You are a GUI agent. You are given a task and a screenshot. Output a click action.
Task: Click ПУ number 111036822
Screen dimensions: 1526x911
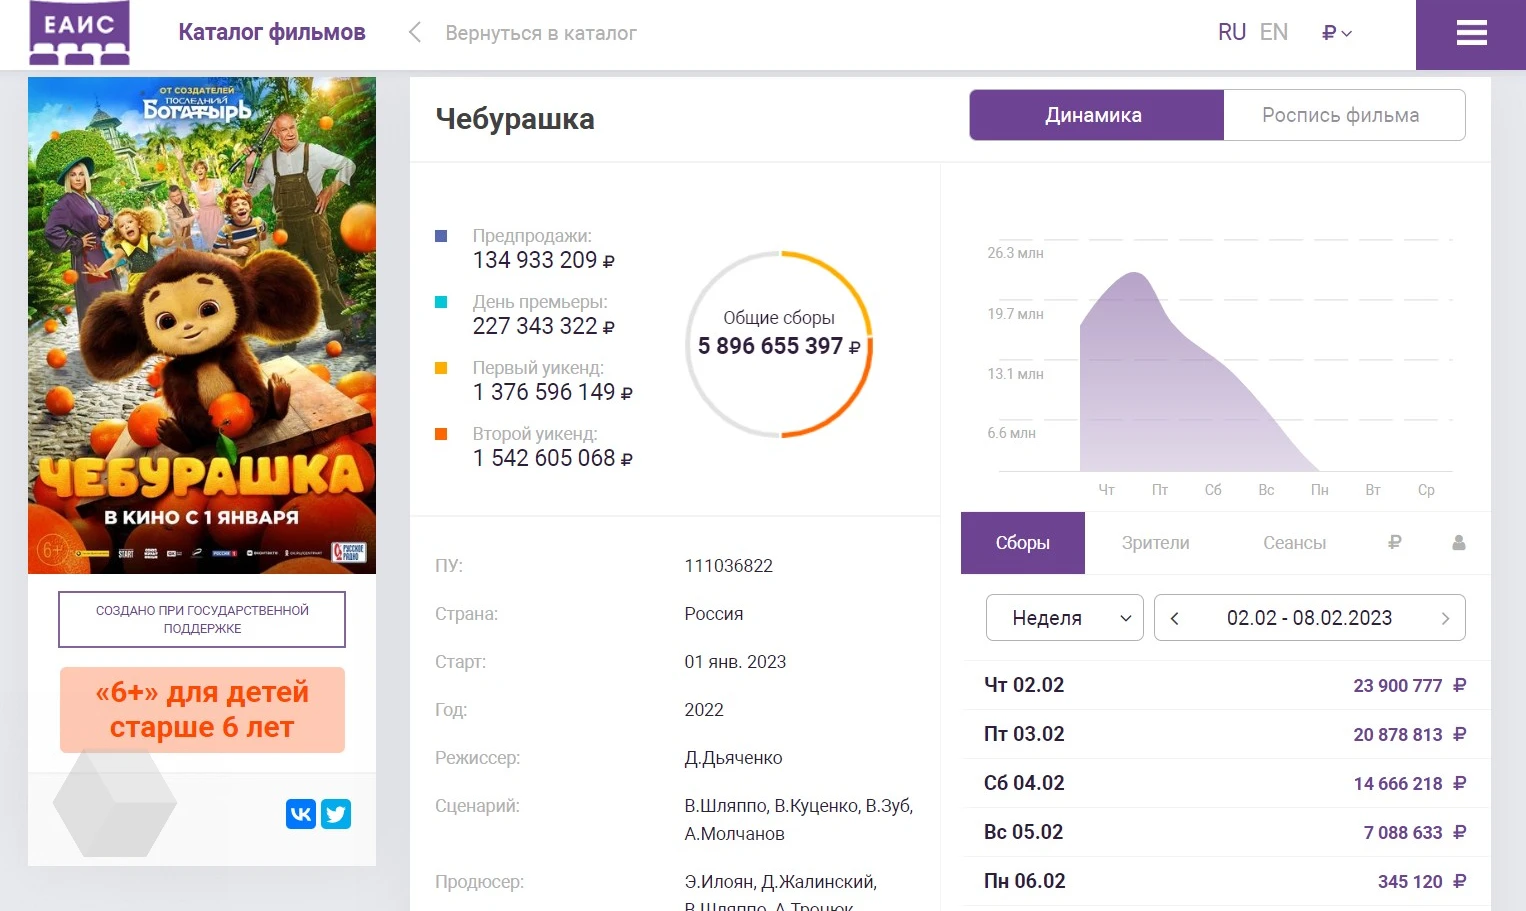point(728,566)
